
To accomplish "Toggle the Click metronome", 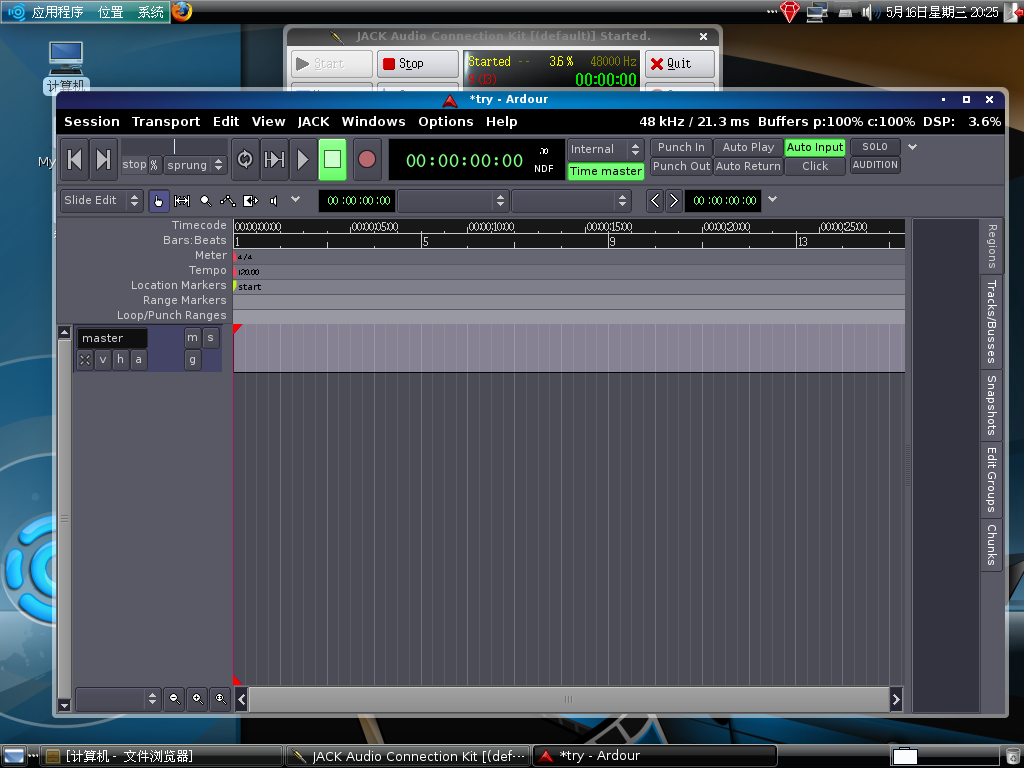I will pos(814,166).
